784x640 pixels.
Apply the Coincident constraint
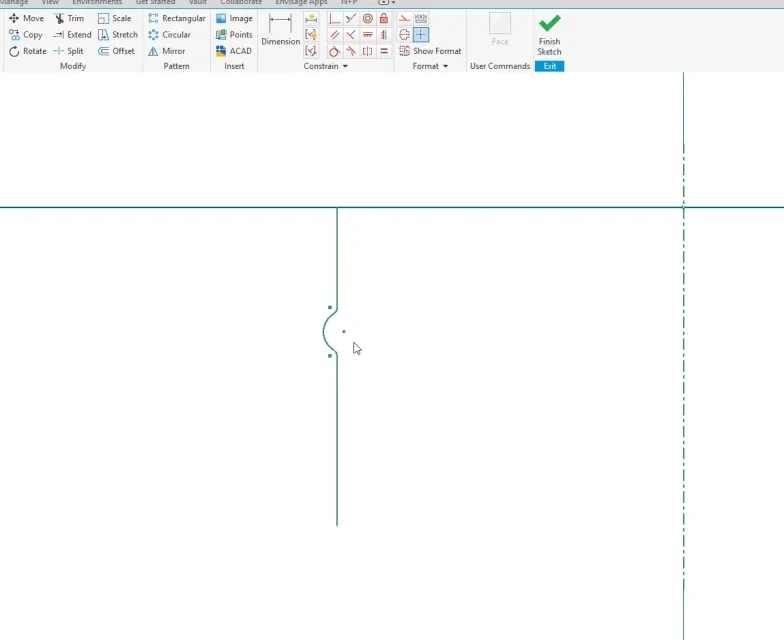tap(334, 19)
